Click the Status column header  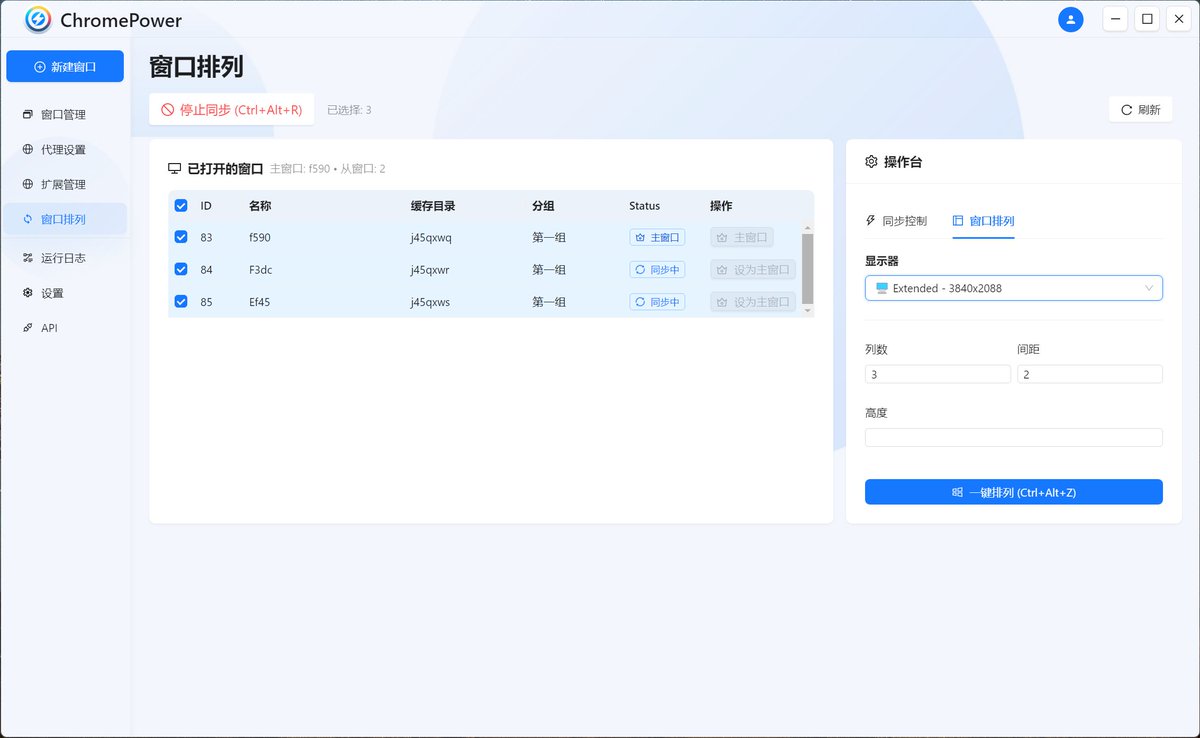coord(645,206)
